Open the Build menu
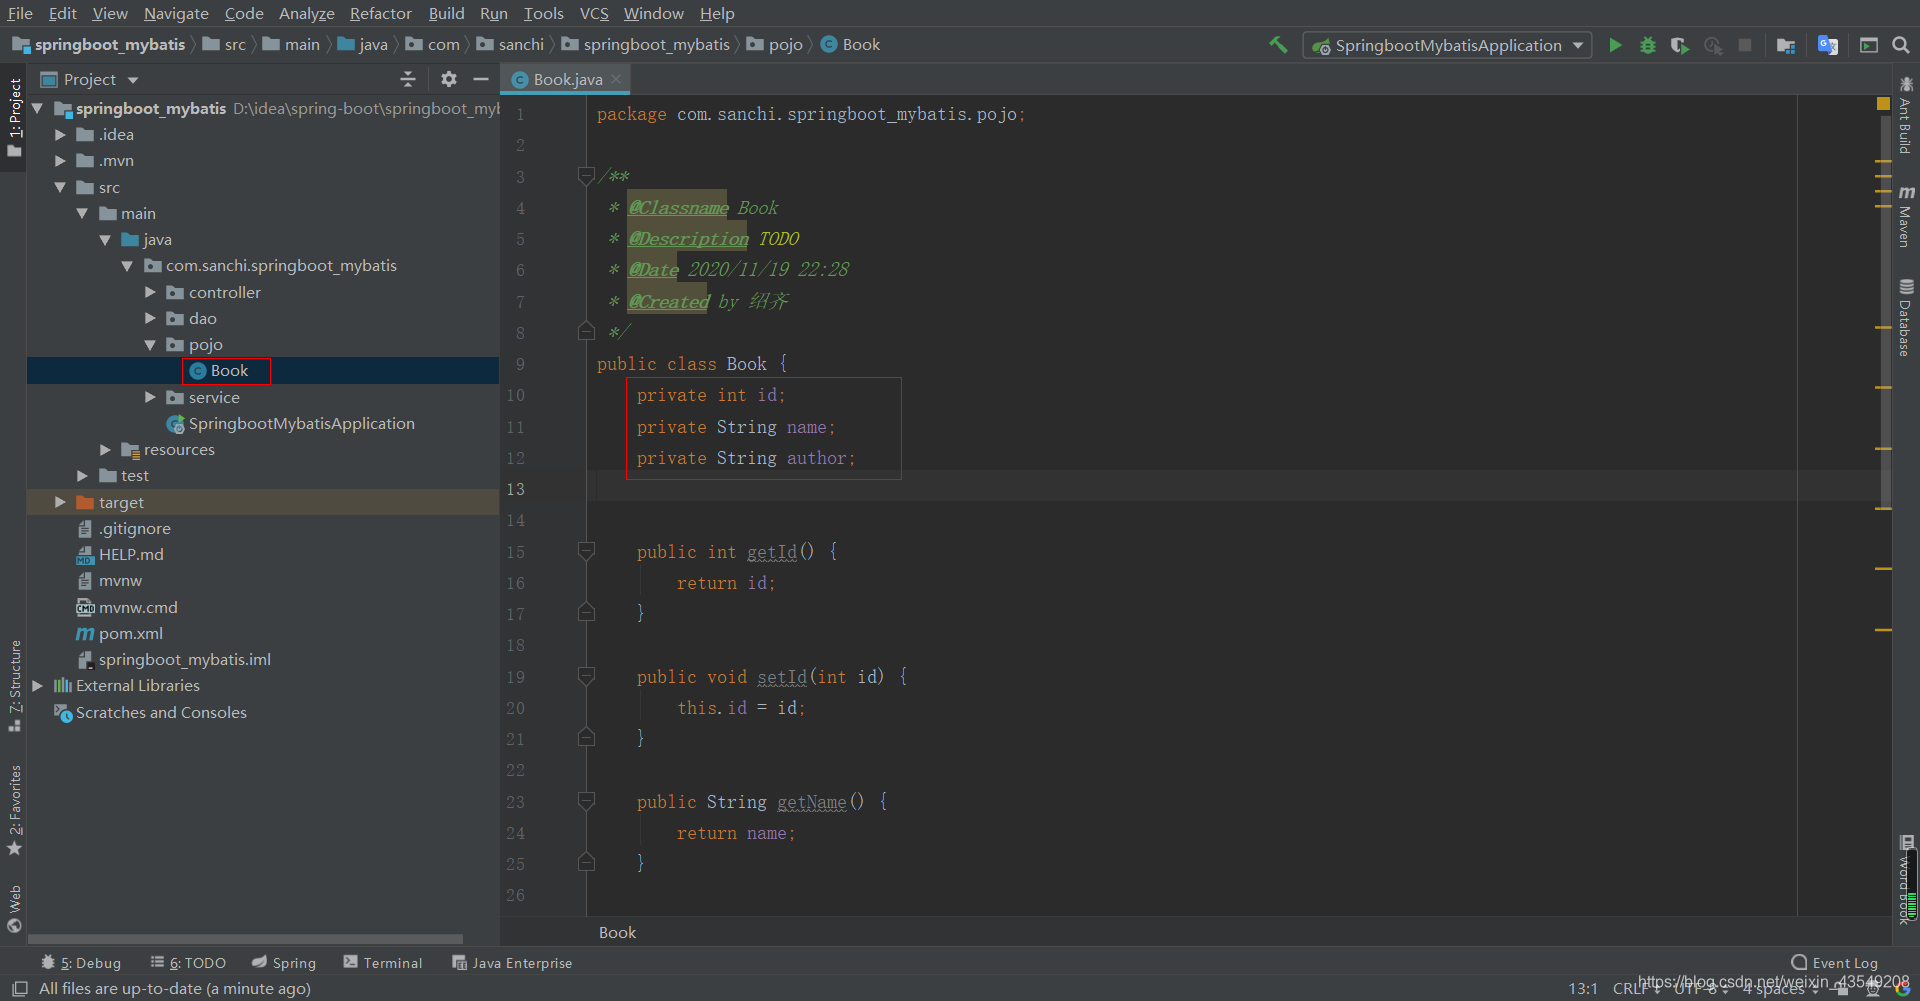This screenshot has height=1001, width=1920. click(446, 13)
